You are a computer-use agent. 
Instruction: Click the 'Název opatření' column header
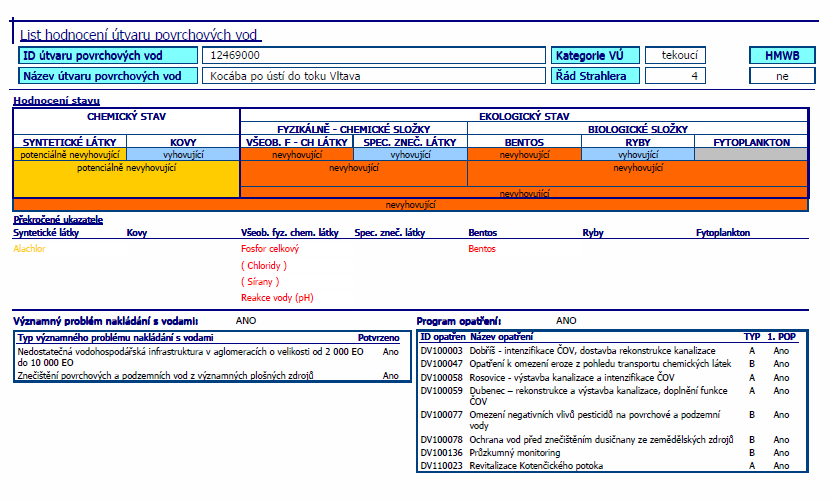pos(501,337)
